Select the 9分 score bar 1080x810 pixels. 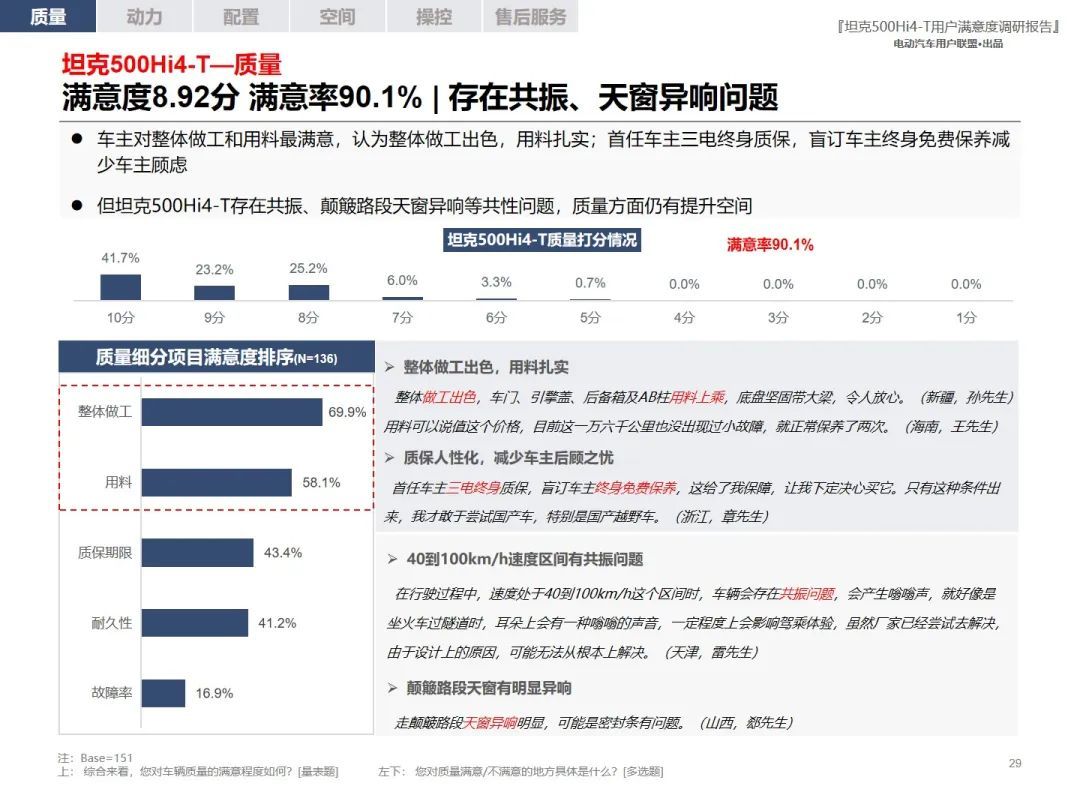(x=214, y=293)
